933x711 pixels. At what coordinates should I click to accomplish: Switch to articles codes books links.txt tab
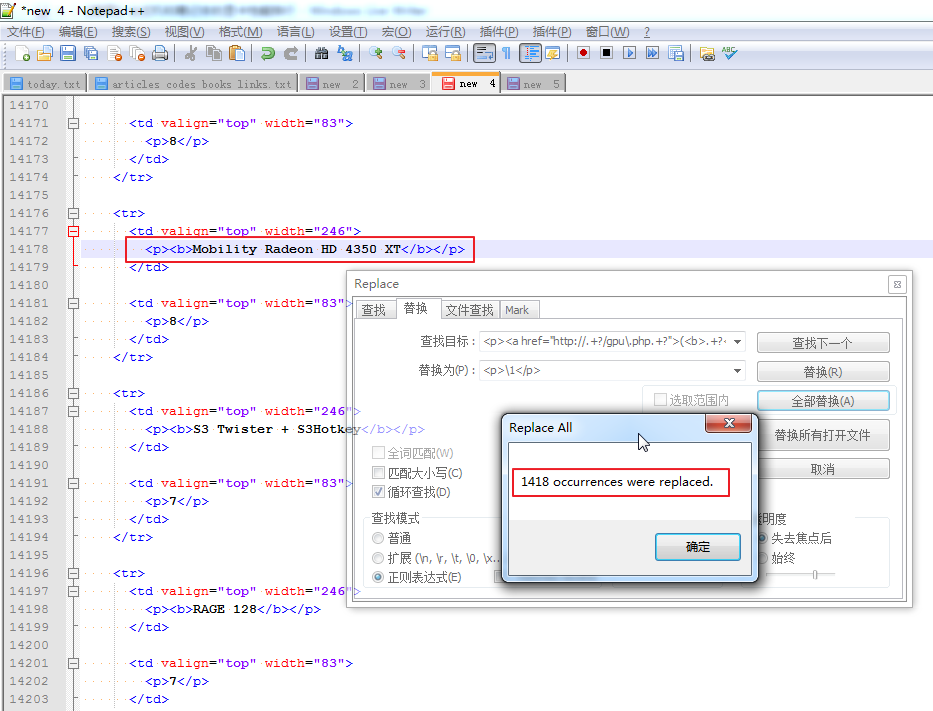click(193, 84)
